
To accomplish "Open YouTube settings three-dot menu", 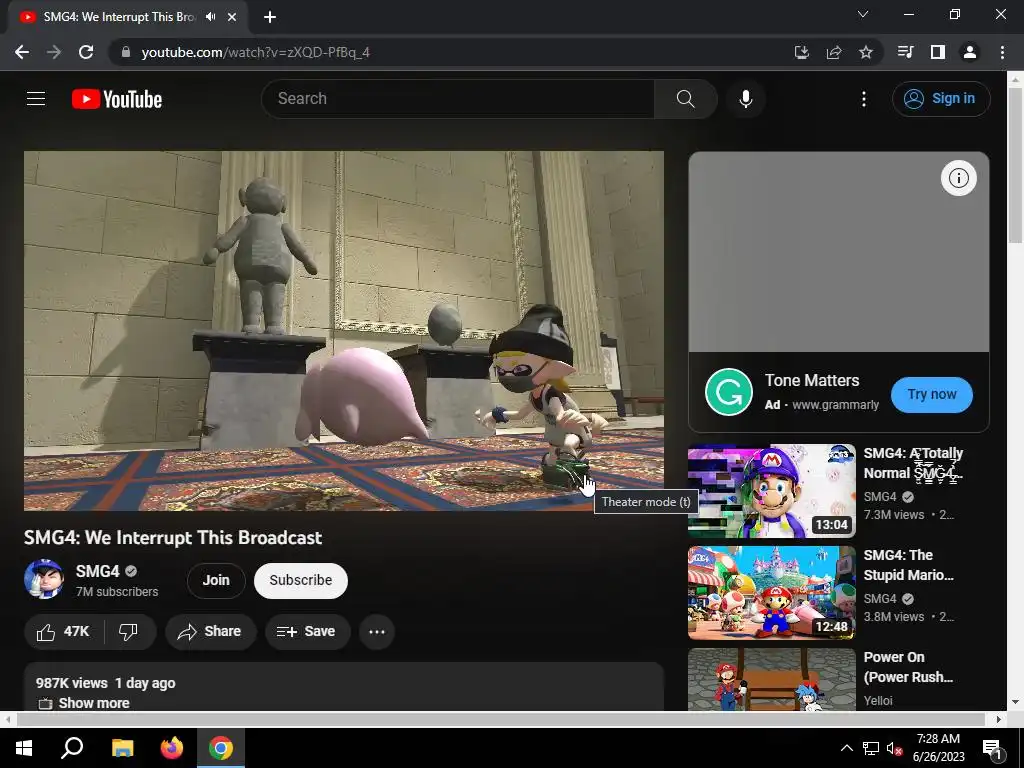I will [864, 99].
